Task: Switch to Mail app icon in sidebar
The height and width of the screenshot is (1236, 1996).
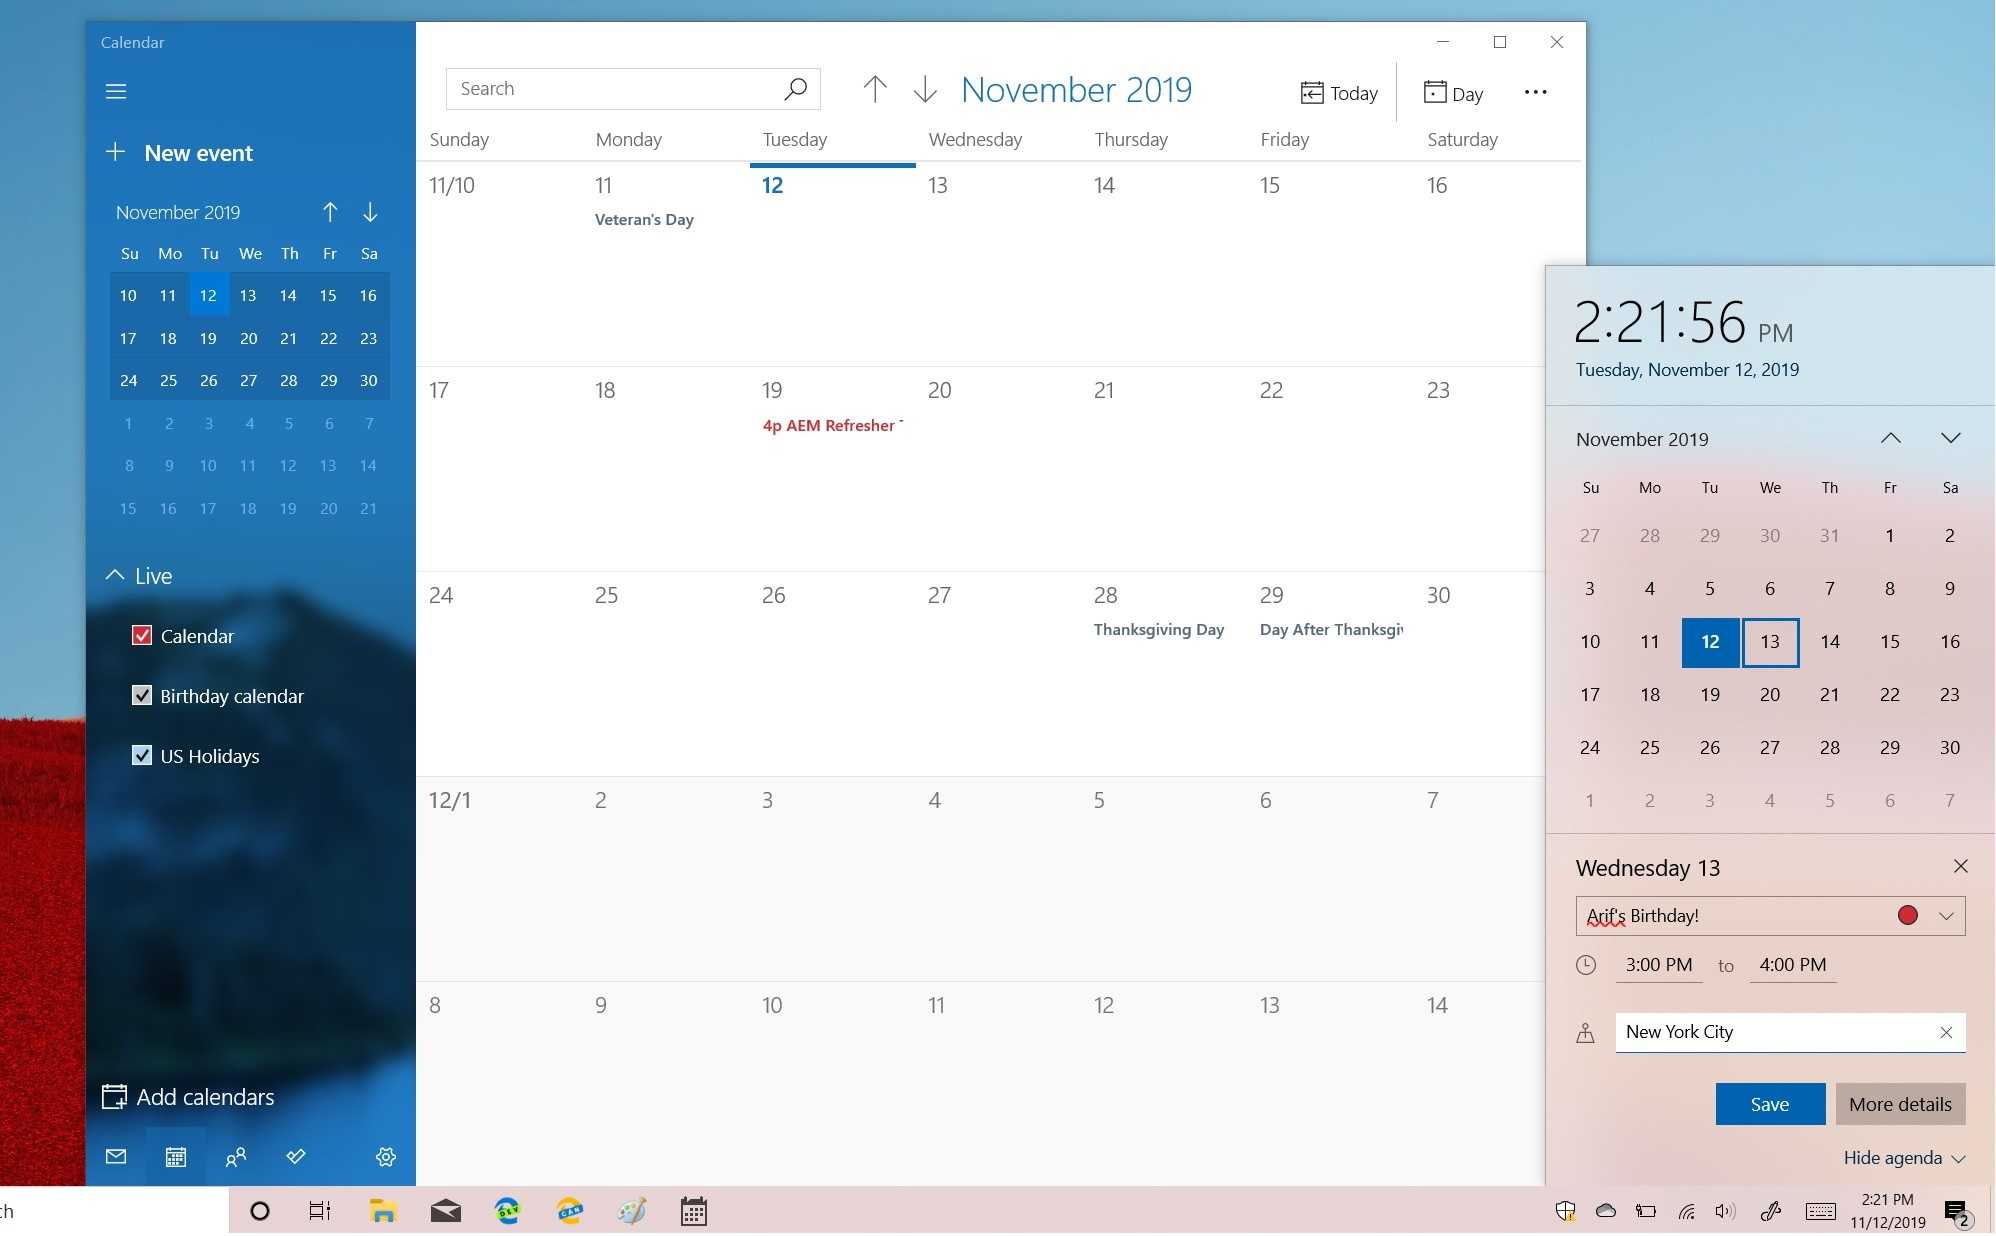Action: (x=116, y=1157)
